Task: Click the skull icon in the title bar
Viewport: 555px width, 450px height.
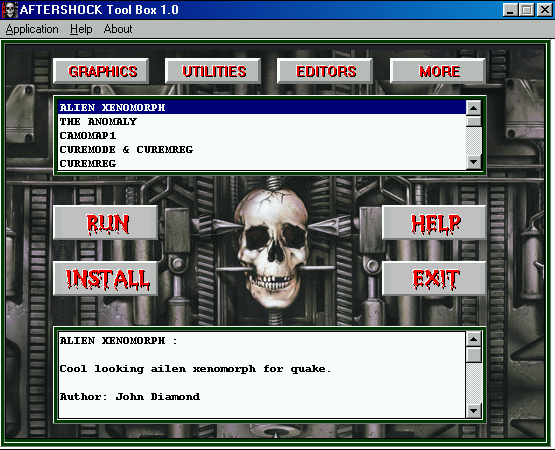Action: (x=10, y=10)
